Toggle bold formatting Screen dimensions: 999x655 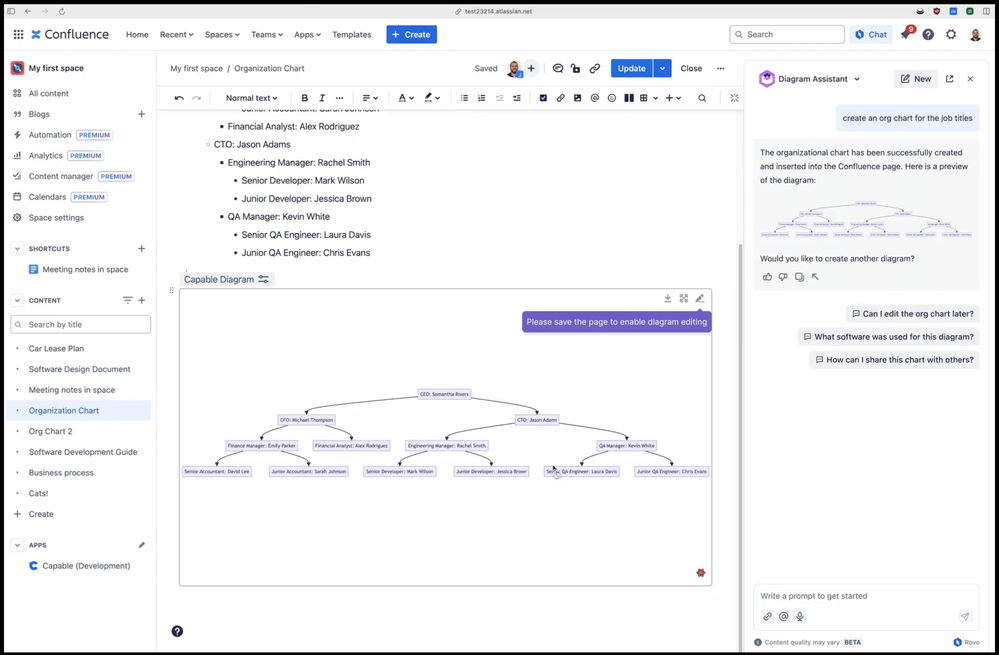pos(305,98)
